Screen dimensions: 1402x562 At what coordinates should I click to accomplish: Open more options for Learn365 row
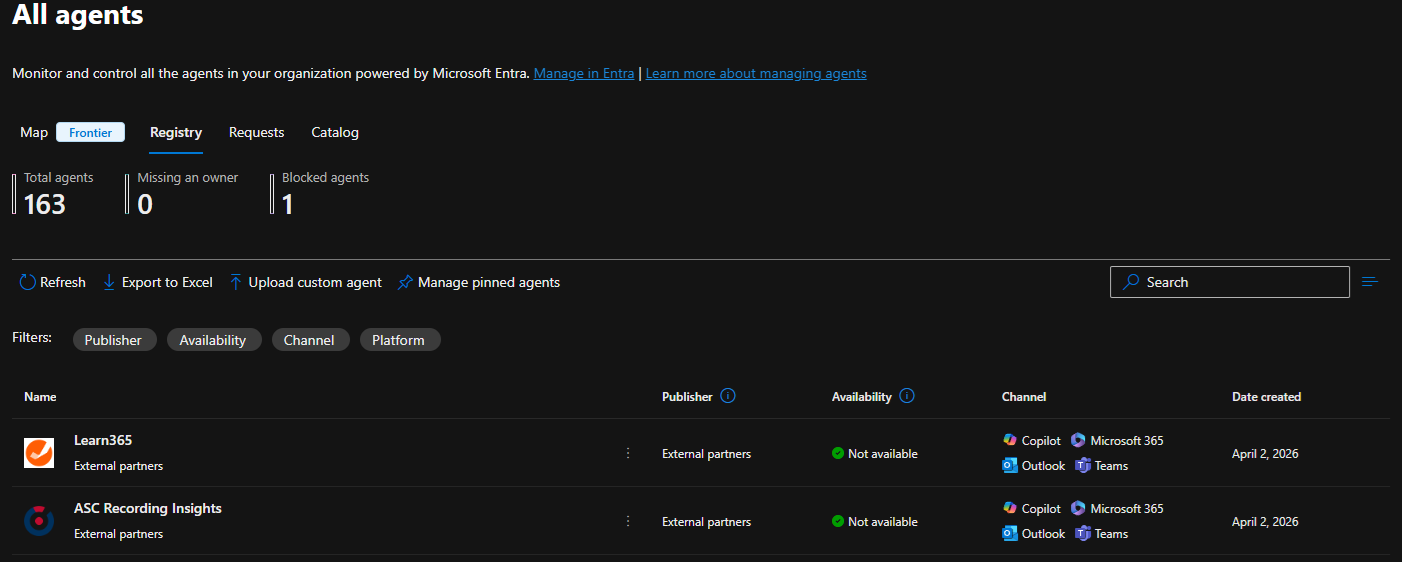click(x=628, y=453)
